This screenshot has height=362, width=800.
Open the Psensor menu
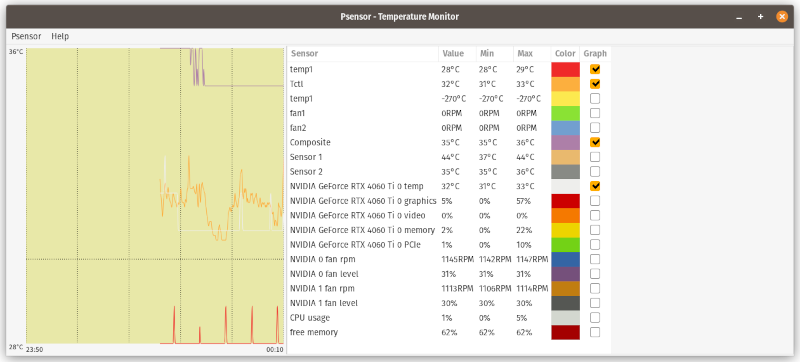click(x=26, y=36)
